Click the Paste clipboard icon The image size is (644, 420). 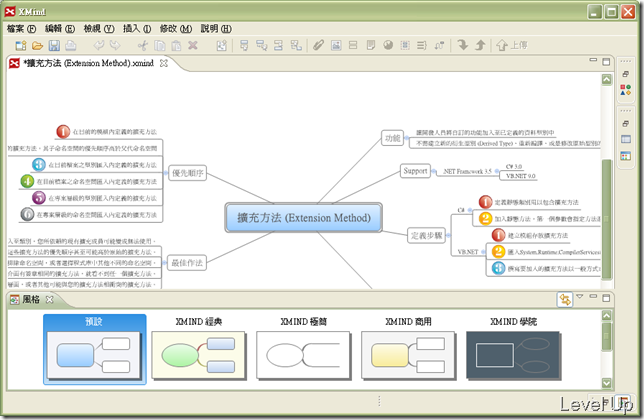[176, 45]
